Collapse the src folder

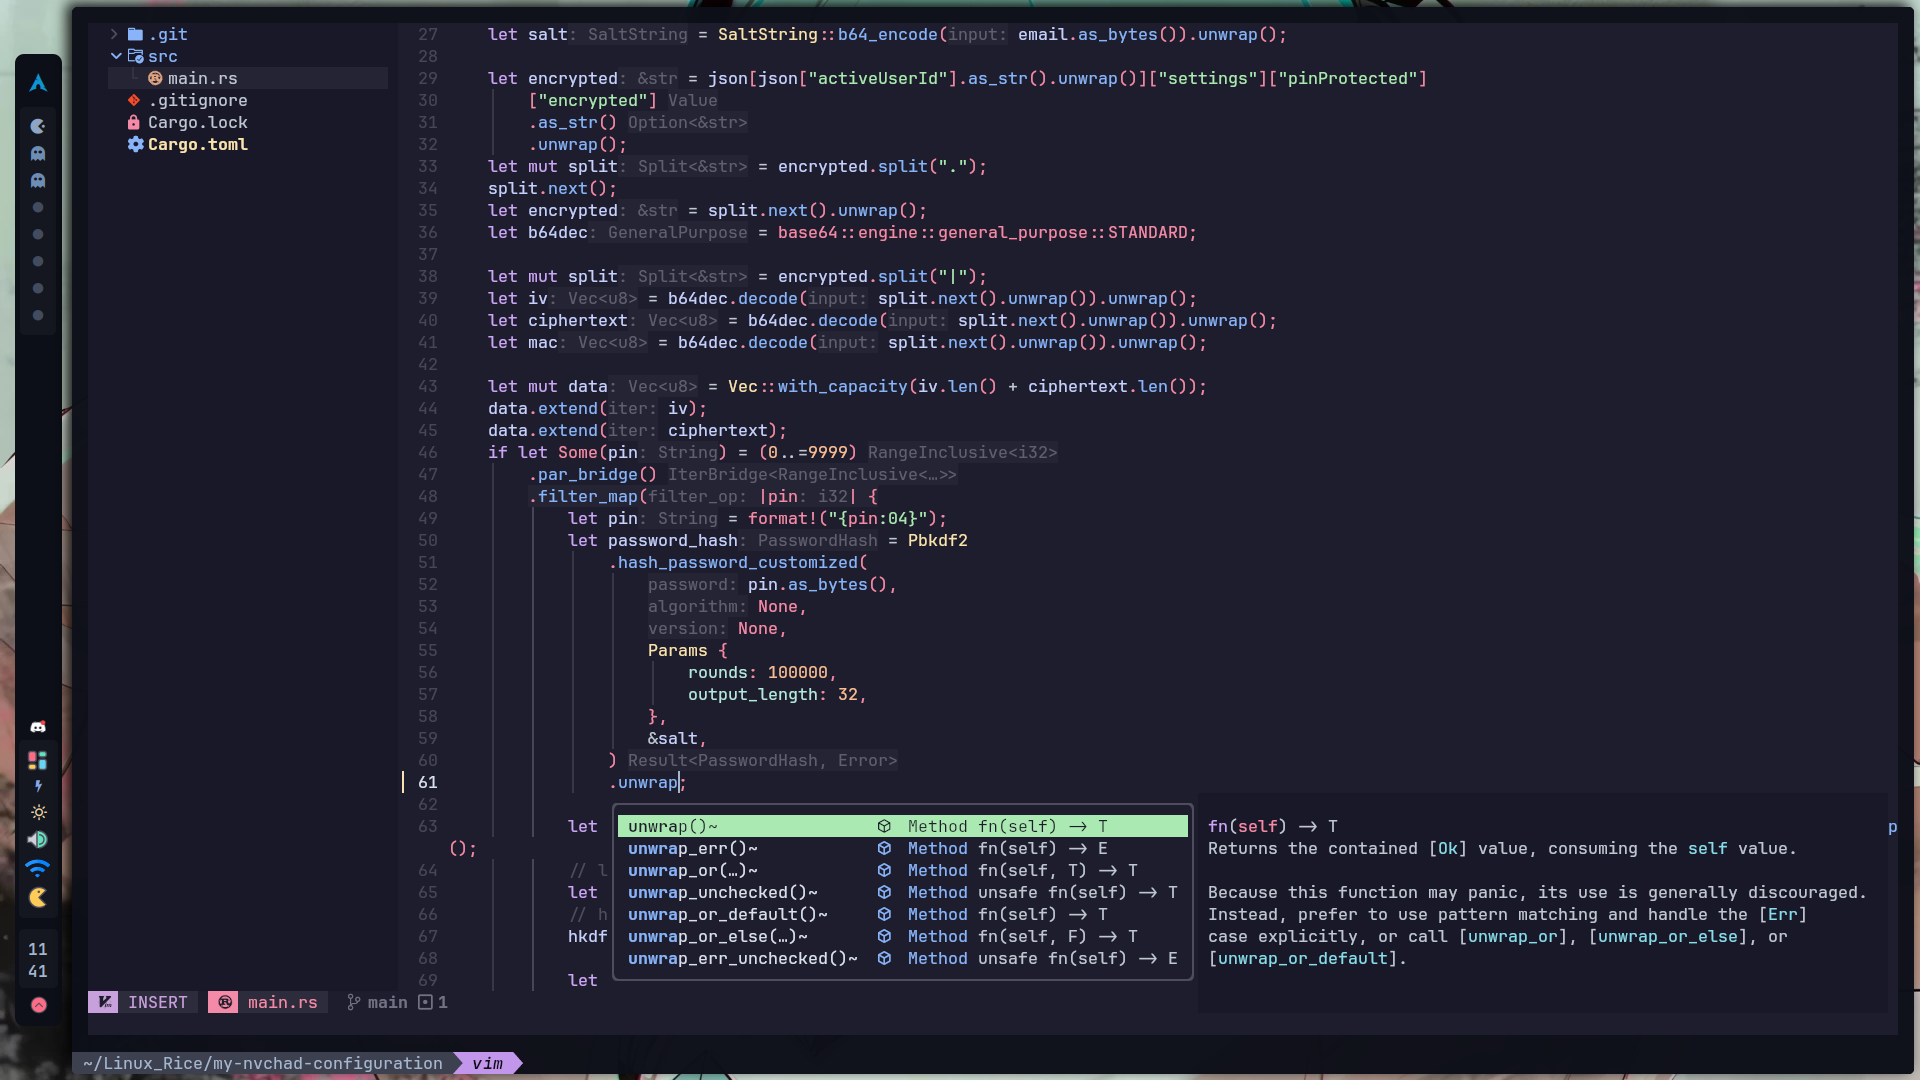[x=116, y=56]
